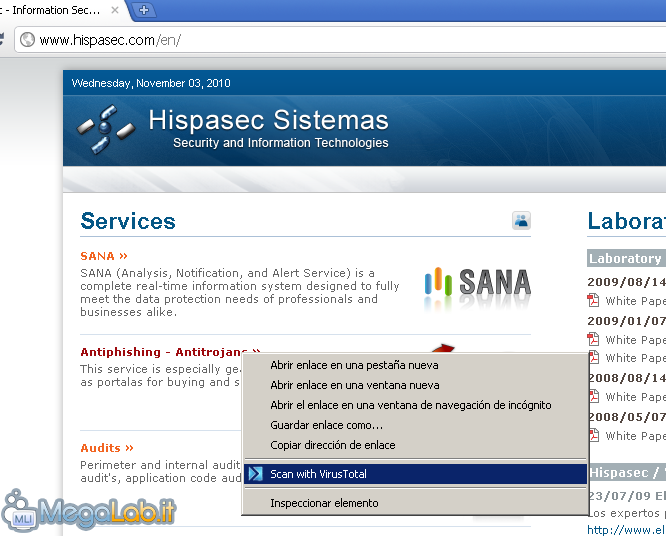Screen dimensions: 666x536
Task: Click the 2009/01/07 date entry
Action: click(x=626, y=321)
